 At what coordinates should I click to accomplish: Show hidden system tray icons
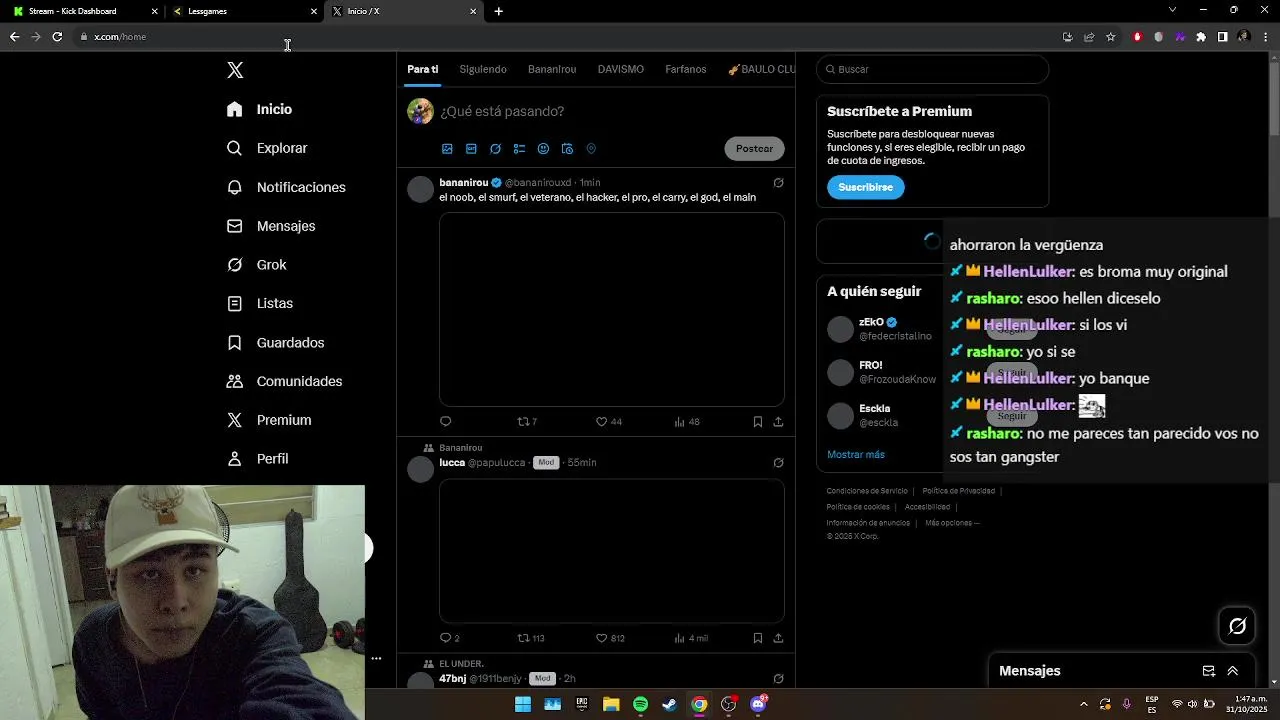1083,704
